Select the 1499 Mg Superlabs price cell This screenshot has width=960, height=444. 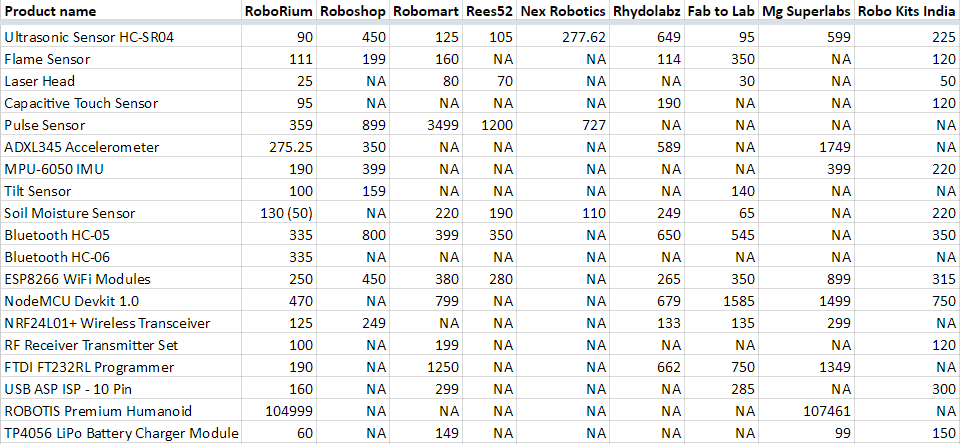(x=806, y=301)
